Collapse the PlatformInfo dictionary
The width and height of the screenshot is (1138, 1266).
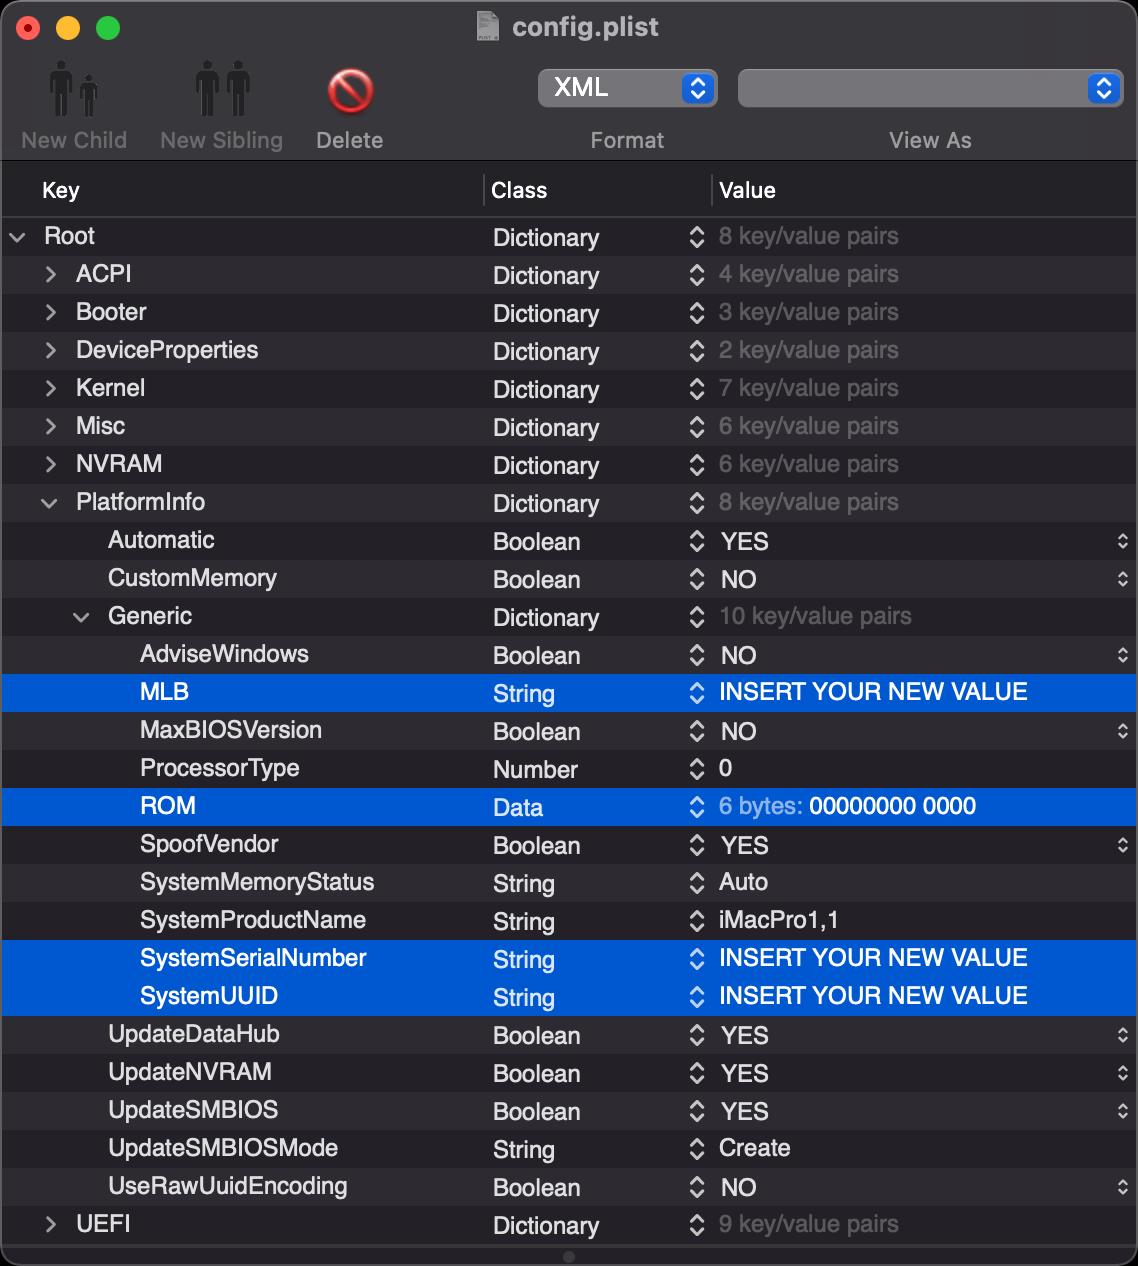(49, 503)
